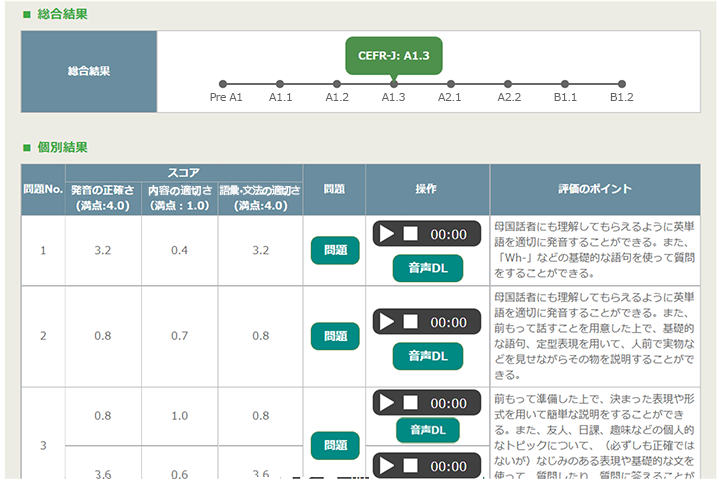Stop the first audio playback for question 3
Screen dimensions: 721x483
pos(410,402)
